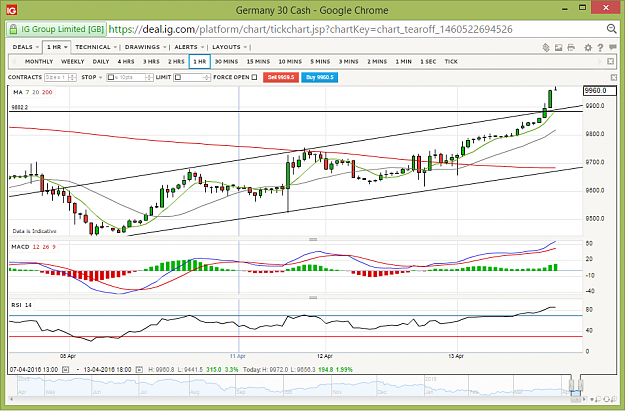Click the browser URL address bar
Viewport: 625px width, 413px height.
pos(311,29)
